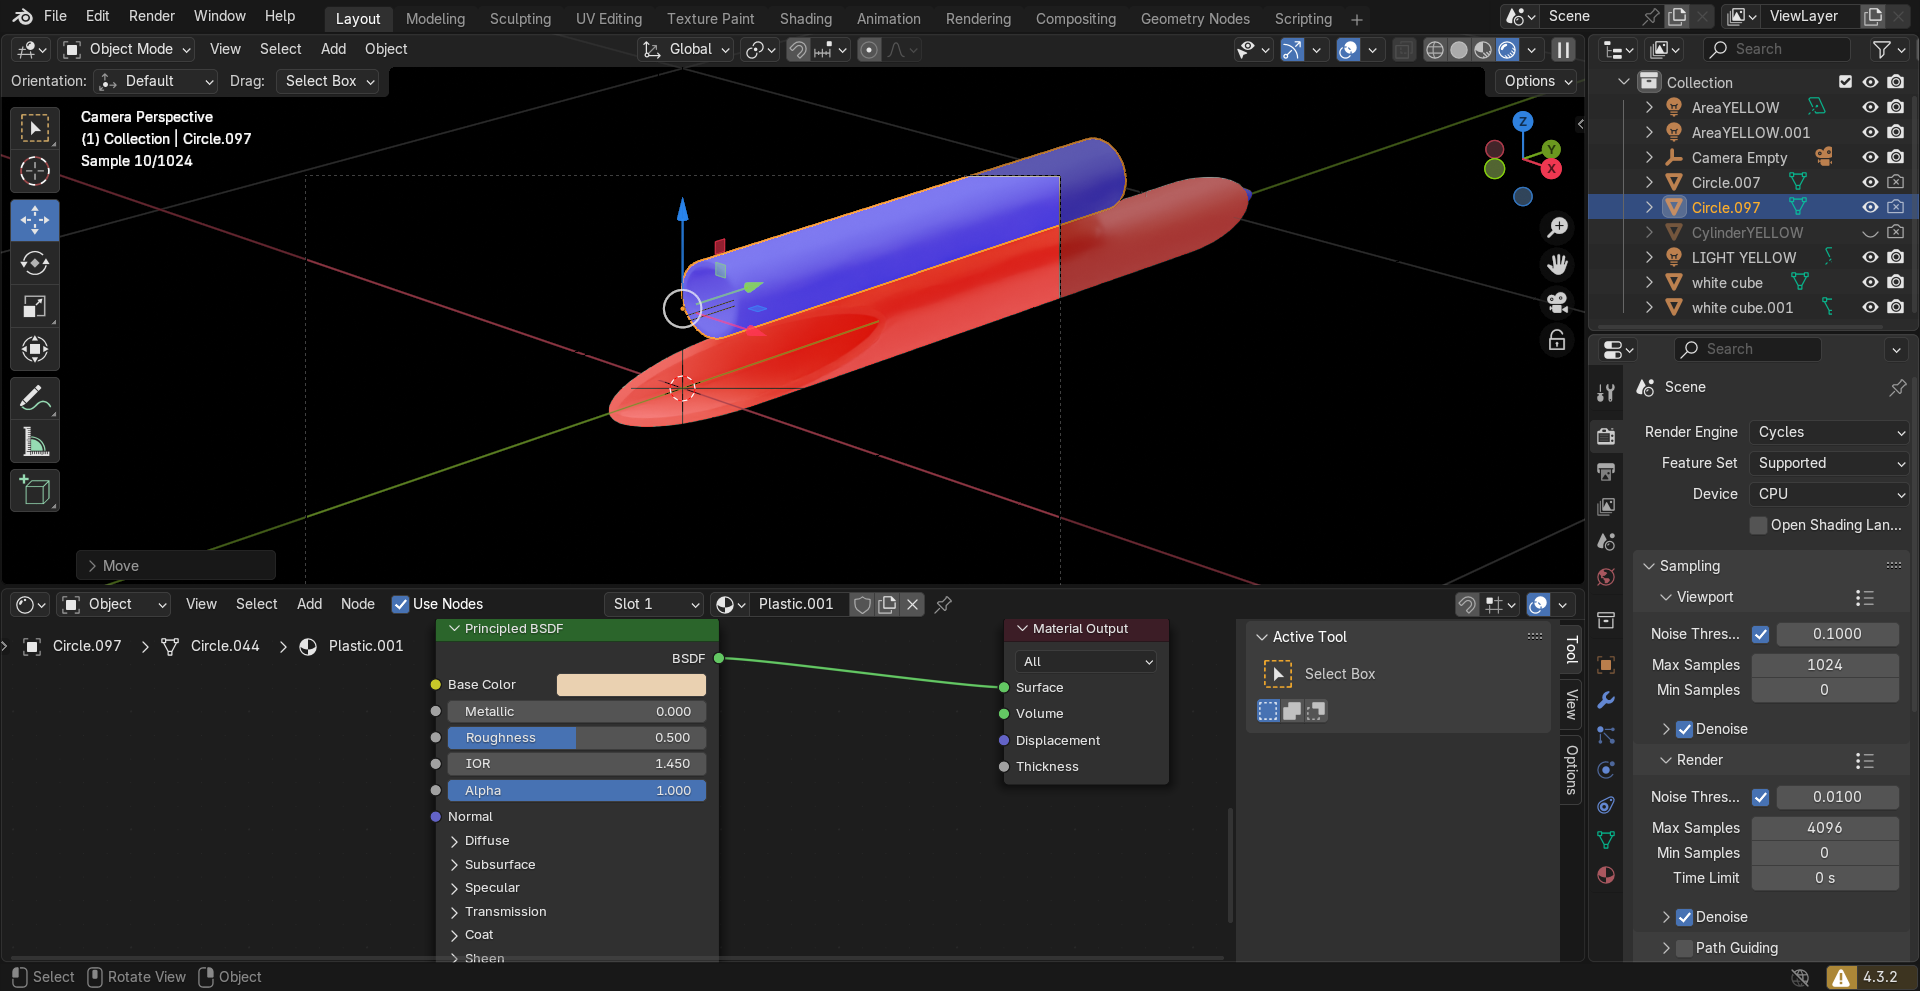Open the Device CPU dropdown
This screenshot has width=1920, height=991.
(x=1831, y=494)
